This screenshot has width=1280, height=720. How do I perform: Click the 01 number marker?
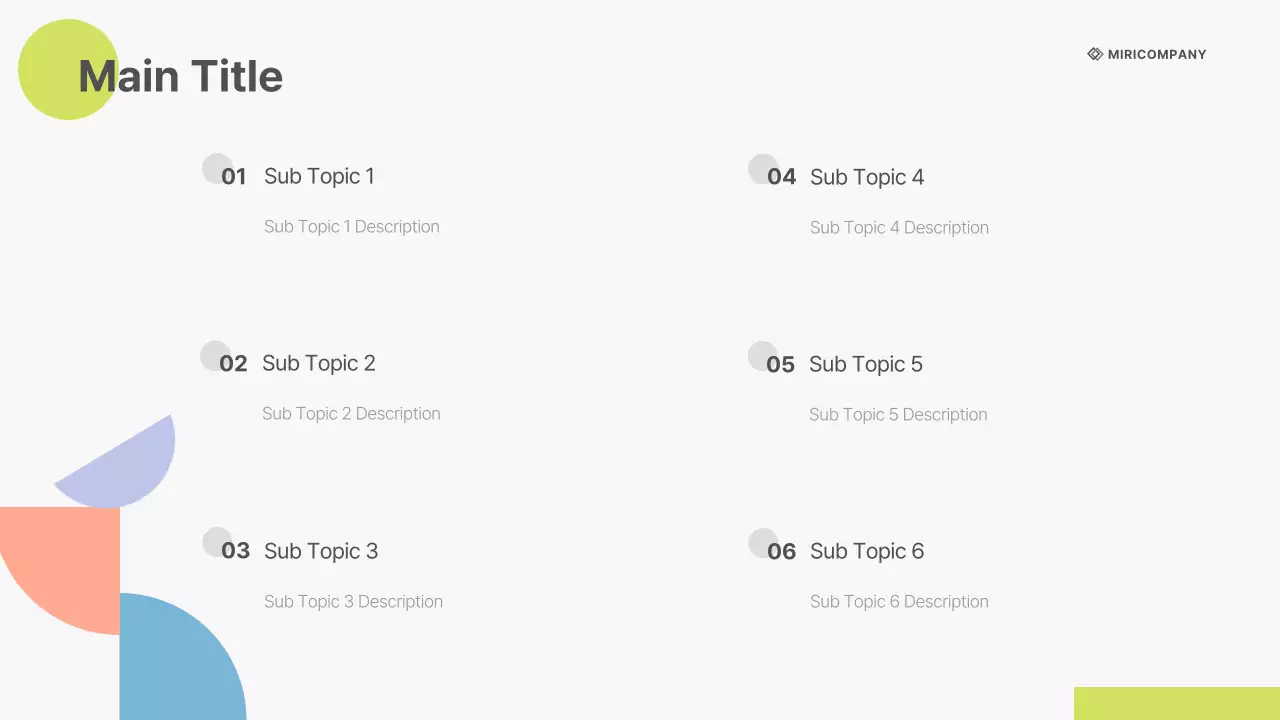pyautogui.click(x=233, y=177)
